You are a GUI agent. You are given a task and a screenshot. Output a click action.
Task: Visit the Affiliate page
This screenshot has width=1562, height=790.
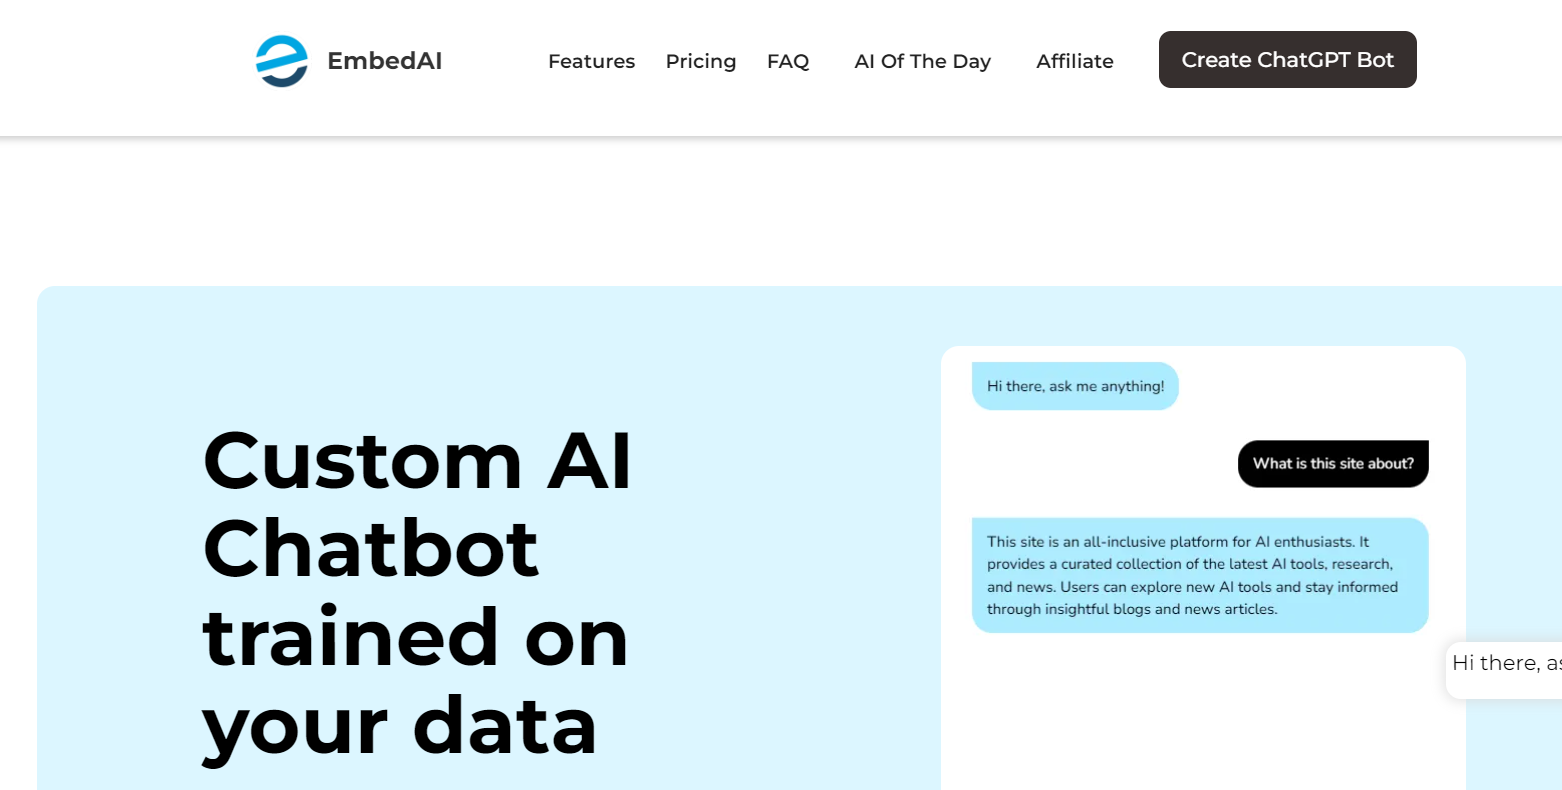[x=1074, y=61]
